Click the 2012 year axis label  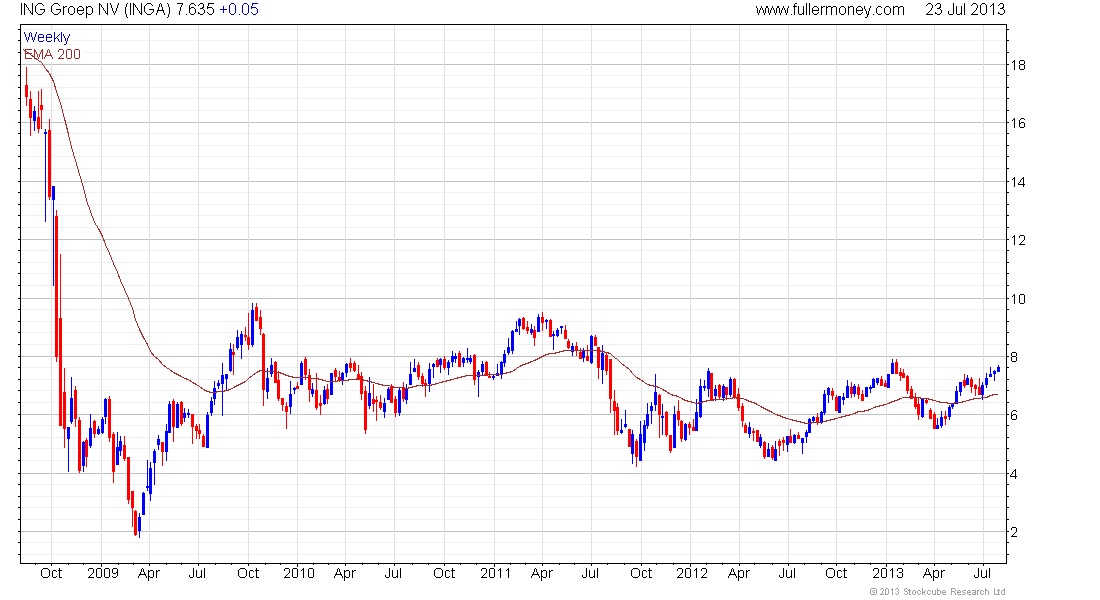point(692,573)
